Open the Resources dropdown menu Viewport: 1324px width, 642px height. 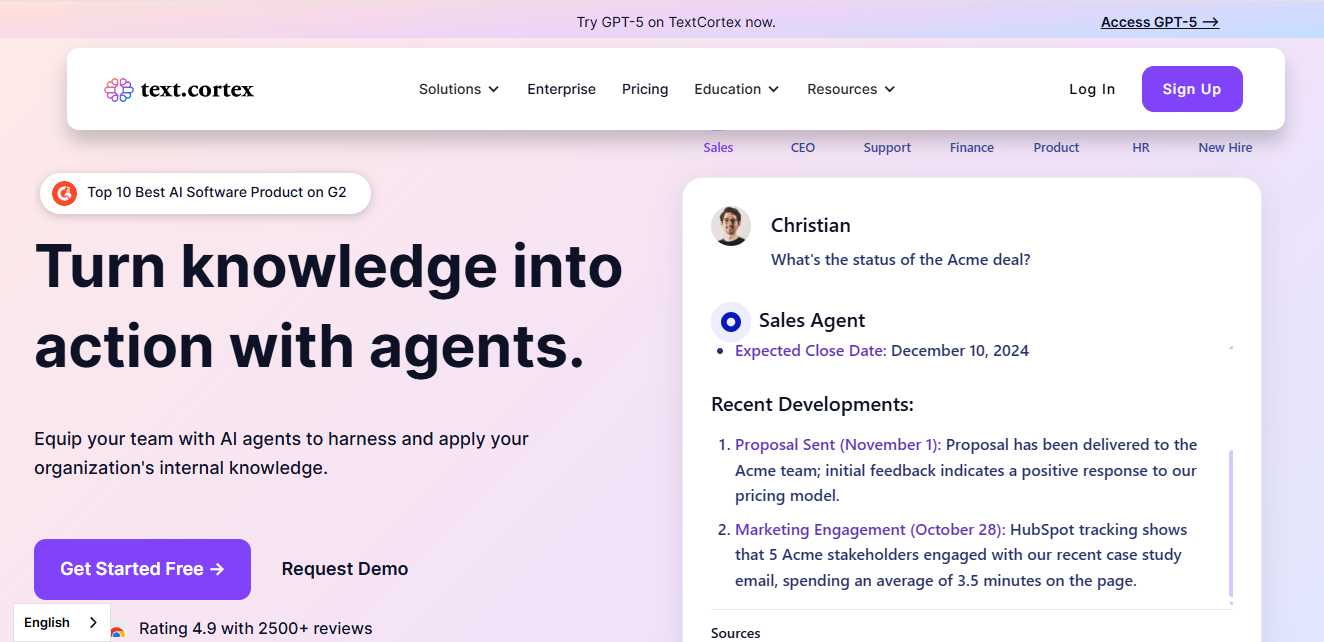click(x=851, y=89)
